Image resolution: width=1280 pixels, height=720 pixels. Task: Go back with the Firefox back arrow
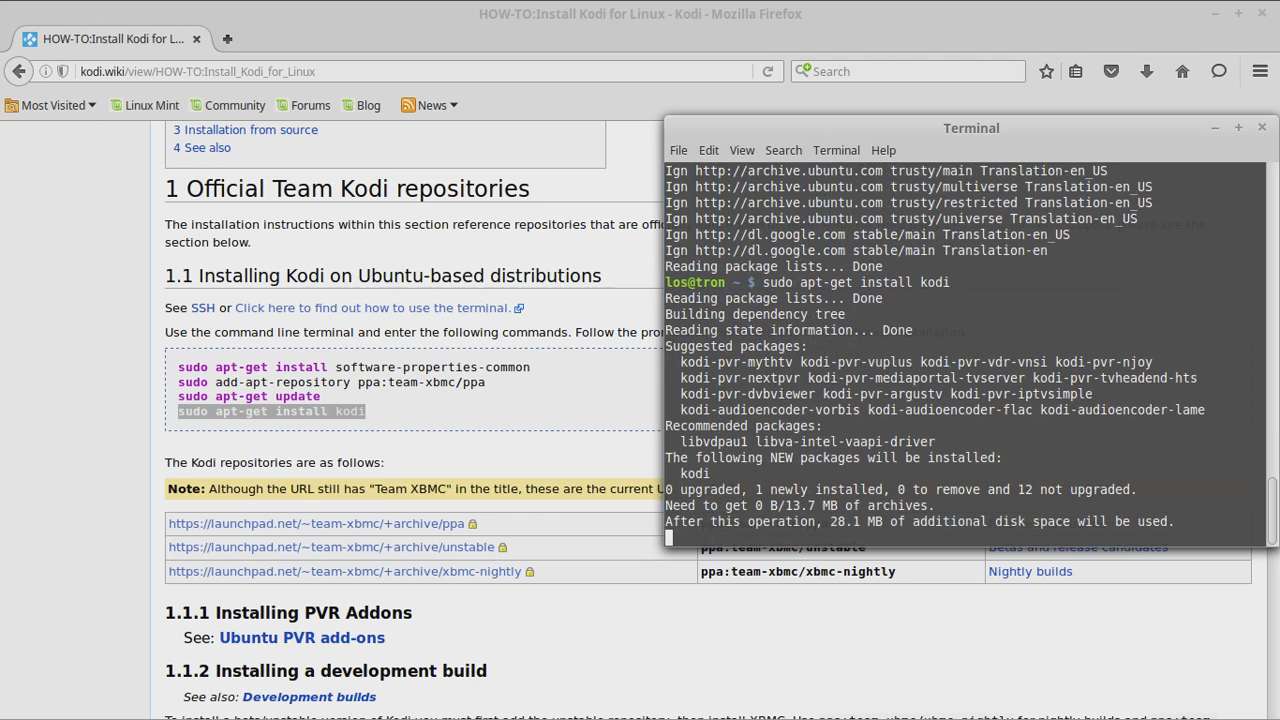point(18,71)
